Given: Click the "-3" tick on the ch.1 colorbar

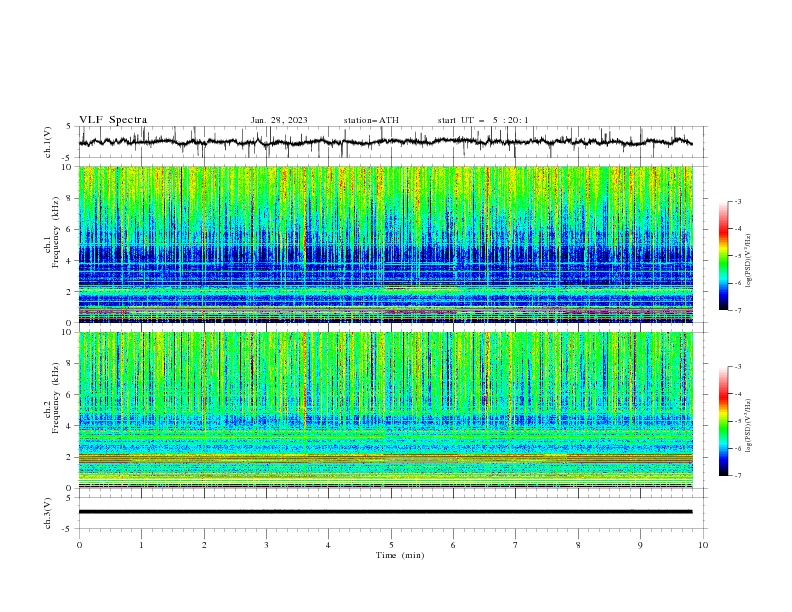Looking at the screenshot, I should click(738, 202).
